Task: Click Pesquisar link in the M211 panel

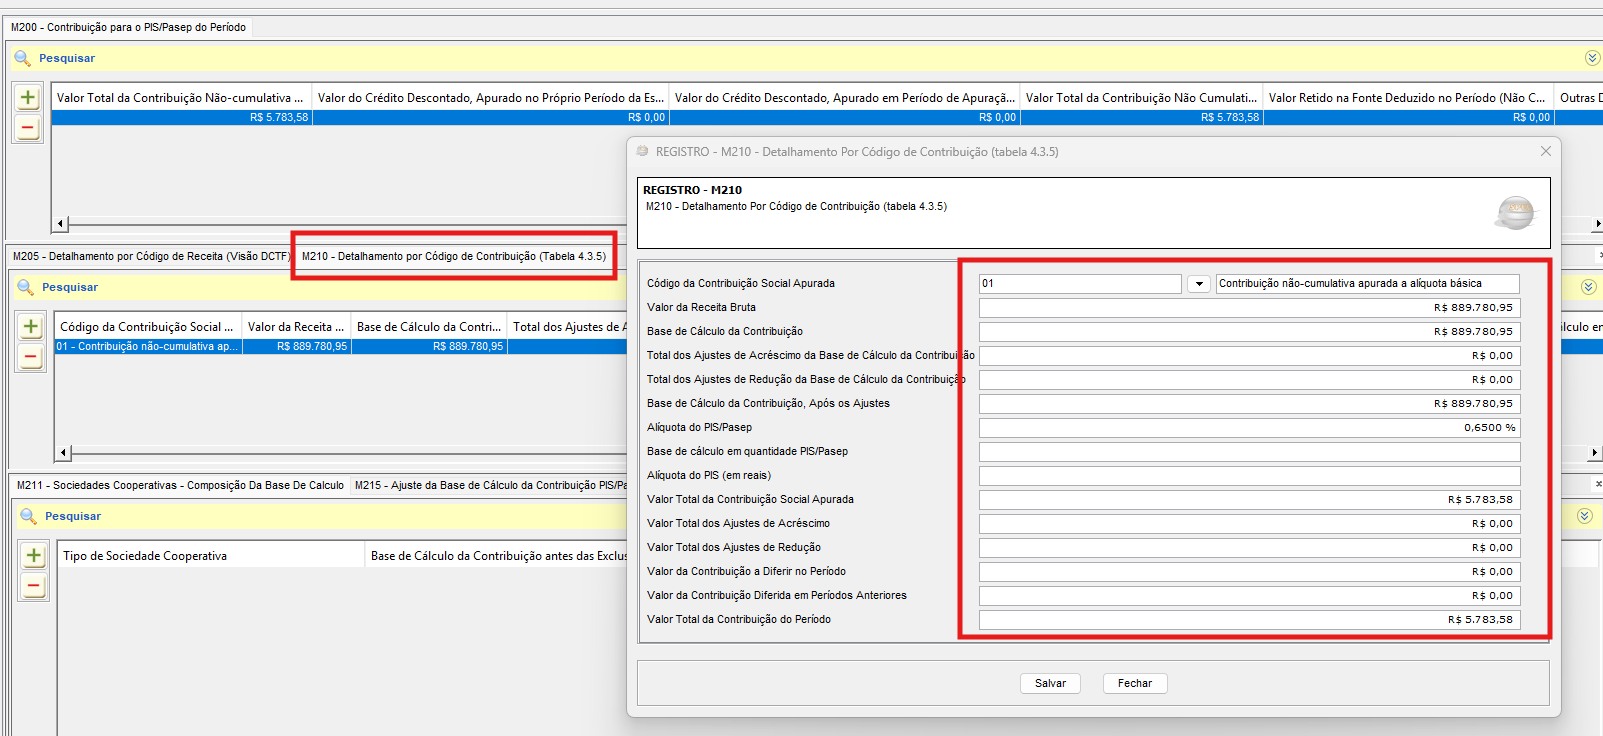Action: [x=73, y=516]
